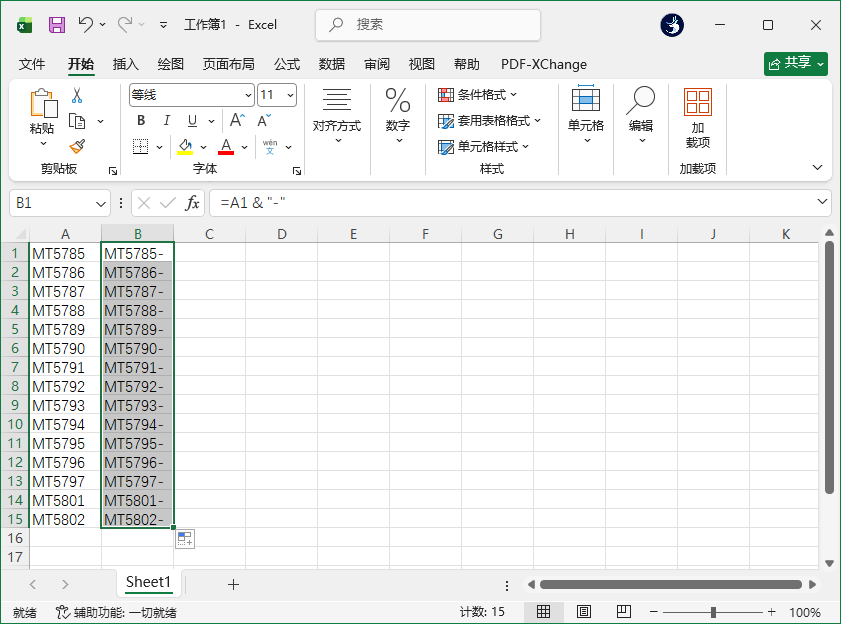Image resolution: width=841 pixels, height=624 pixels.
Task: Toggle italic formatting
Action: 166,119
